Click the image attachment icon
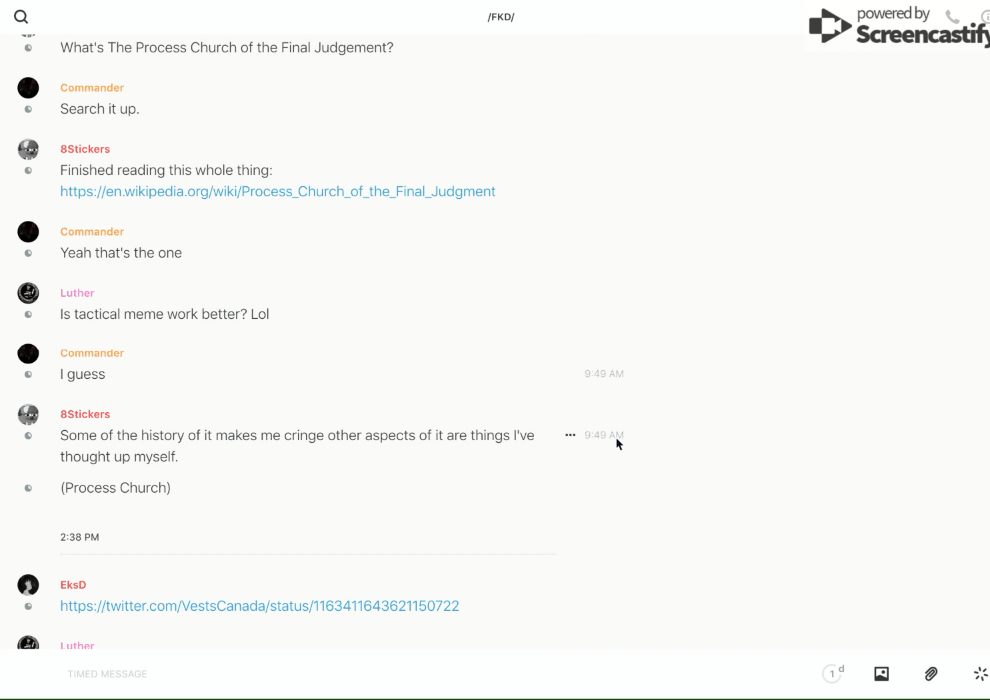This screenshot has width=990, height=700. (881, 674)
